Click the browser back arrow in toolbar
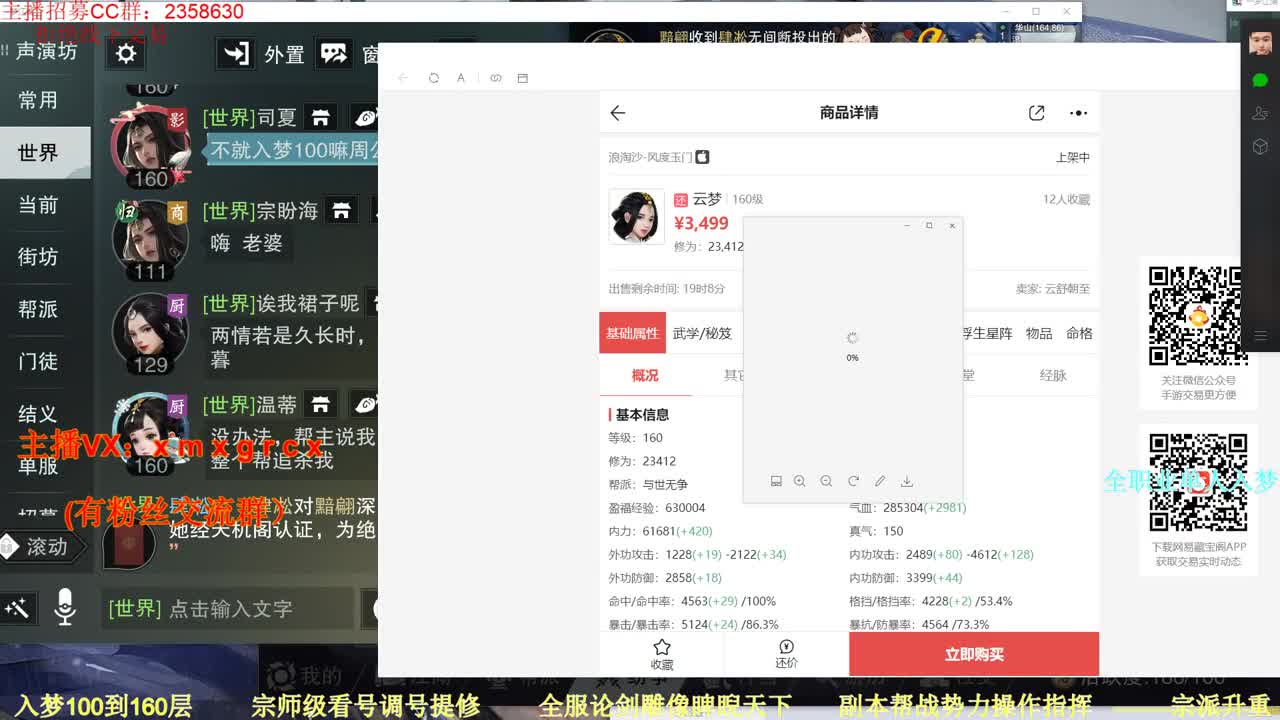 click(403, 78)
